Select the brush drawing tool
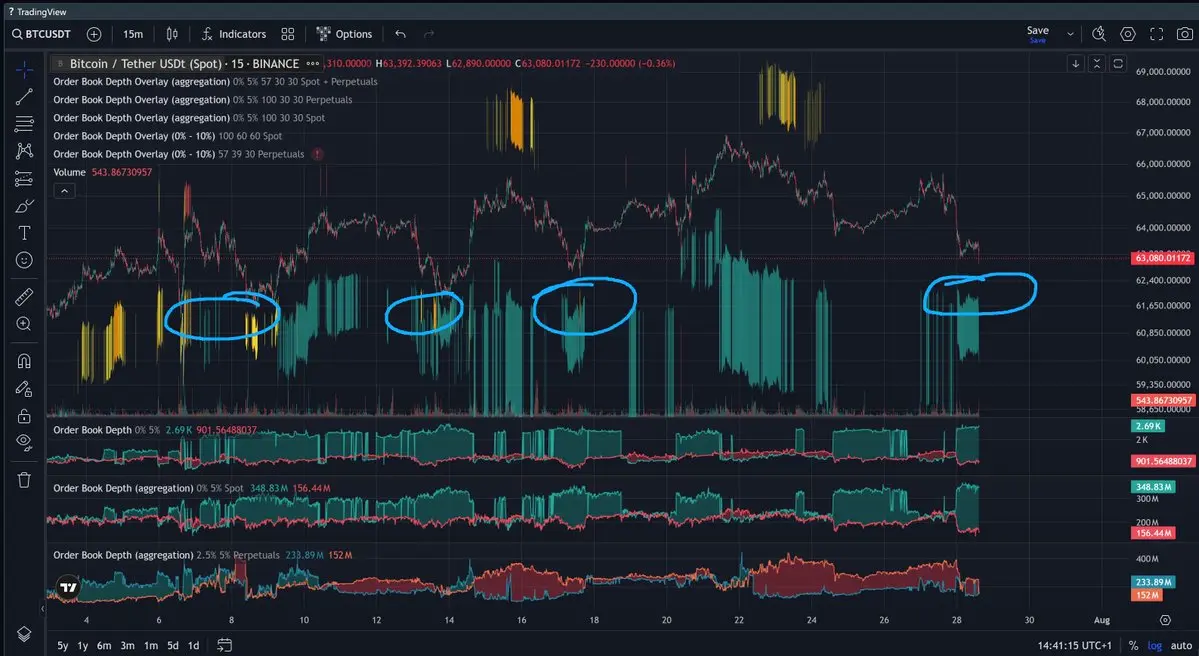Screen dimensions: 1199x656 point(24,206)
